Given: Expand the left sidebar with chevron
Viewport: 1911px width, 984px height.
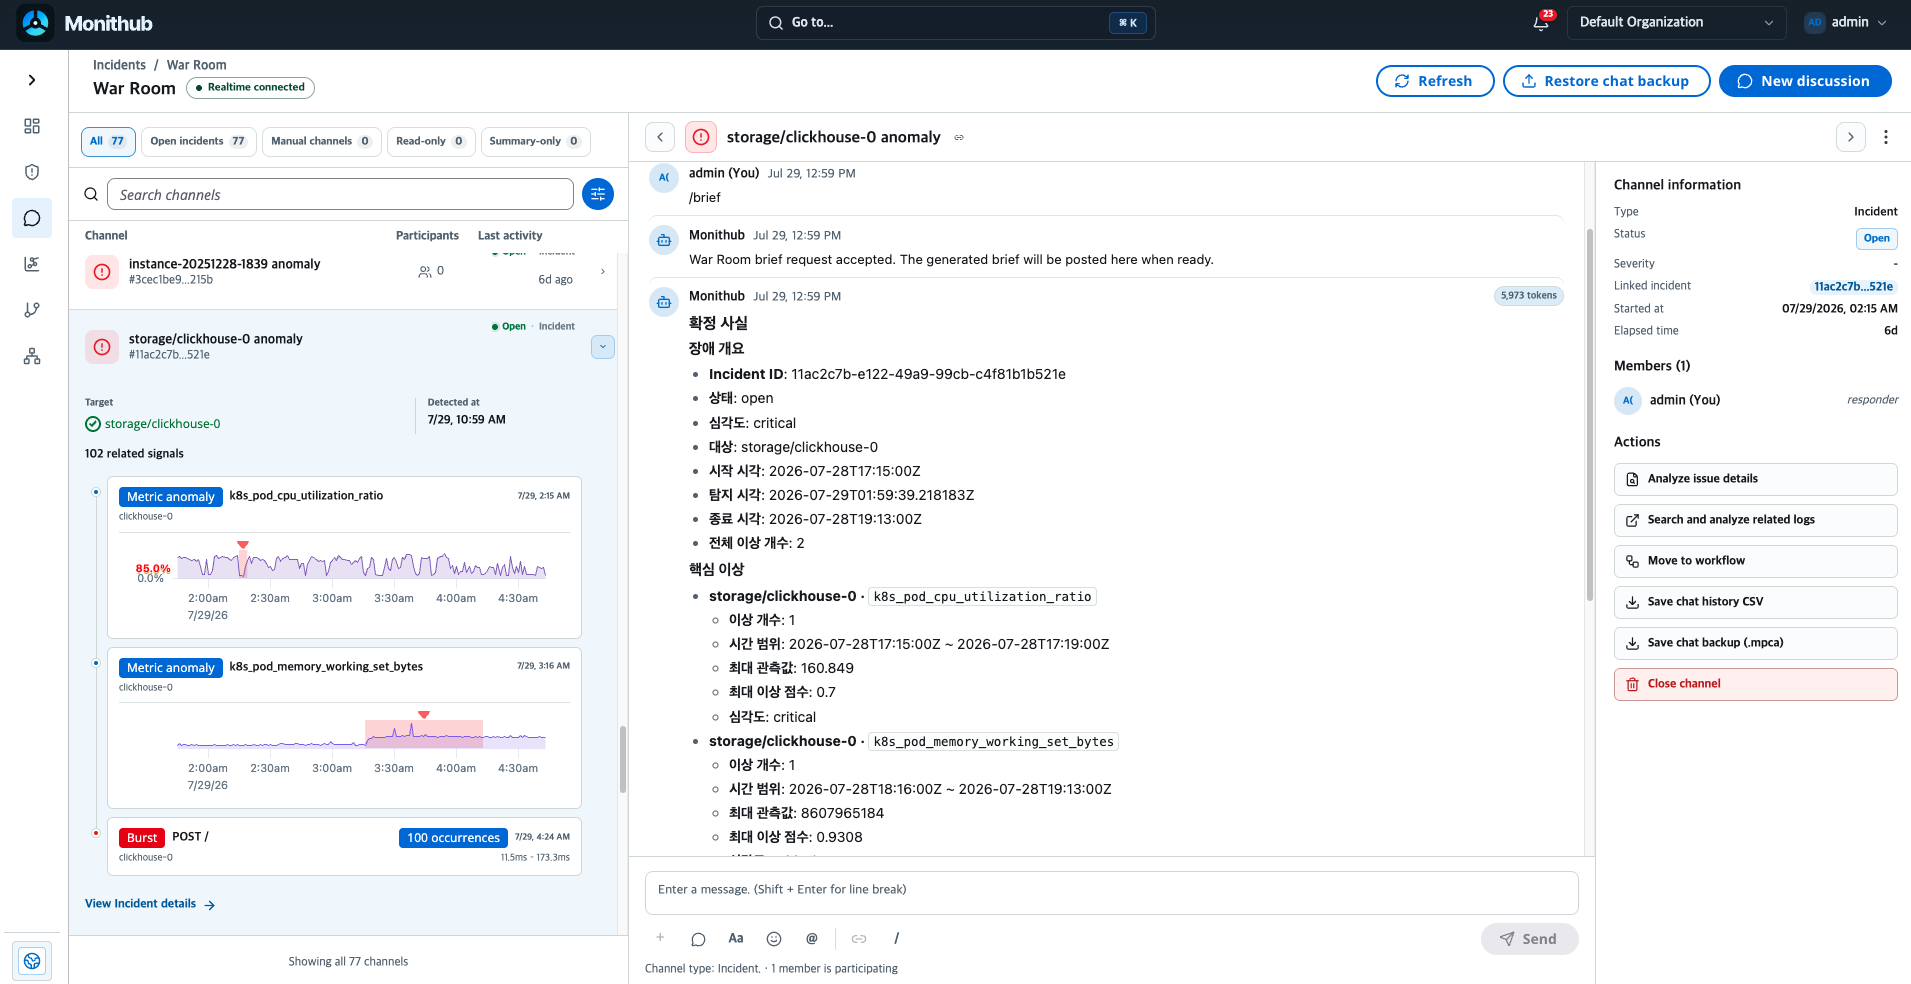Looking at the screenshot, I should coord(32,80).
